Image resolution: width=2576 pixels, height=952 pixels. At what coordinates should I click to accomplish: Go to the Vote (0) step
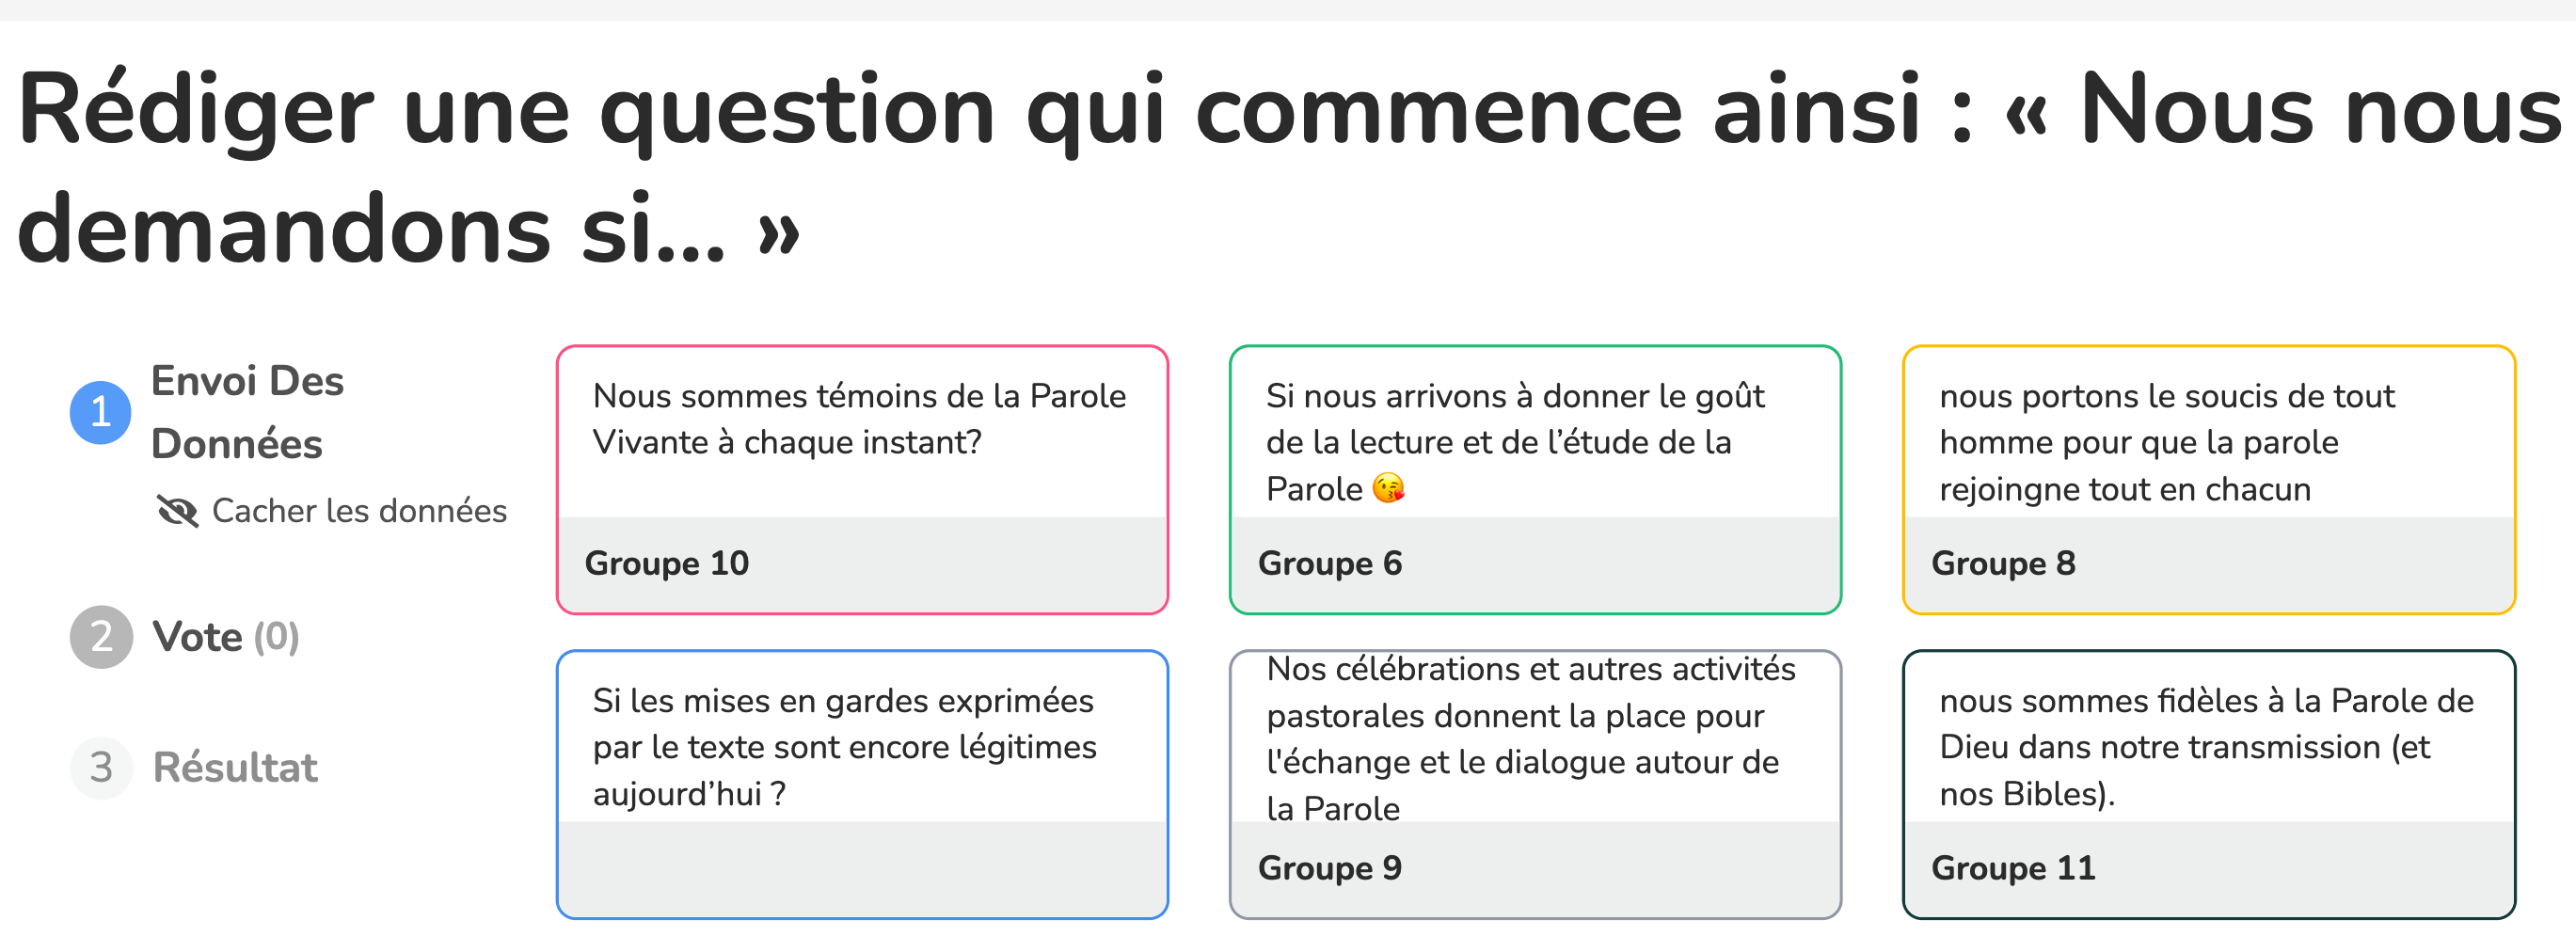point(225,637)
